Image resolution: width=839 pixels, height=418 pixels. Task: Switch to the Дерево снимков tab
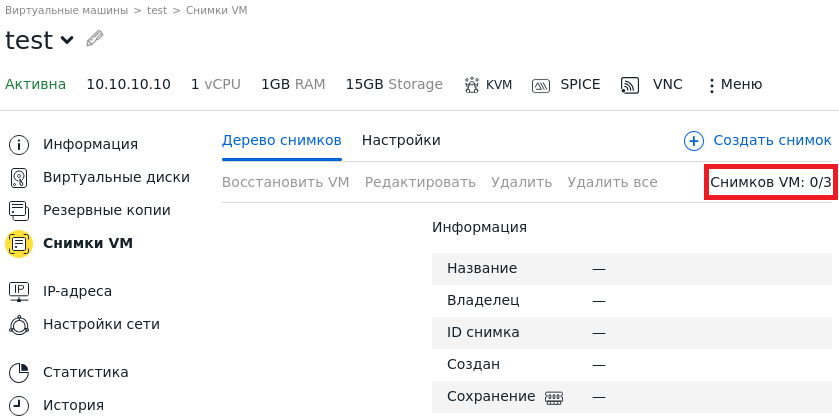(x=281, y=140)
